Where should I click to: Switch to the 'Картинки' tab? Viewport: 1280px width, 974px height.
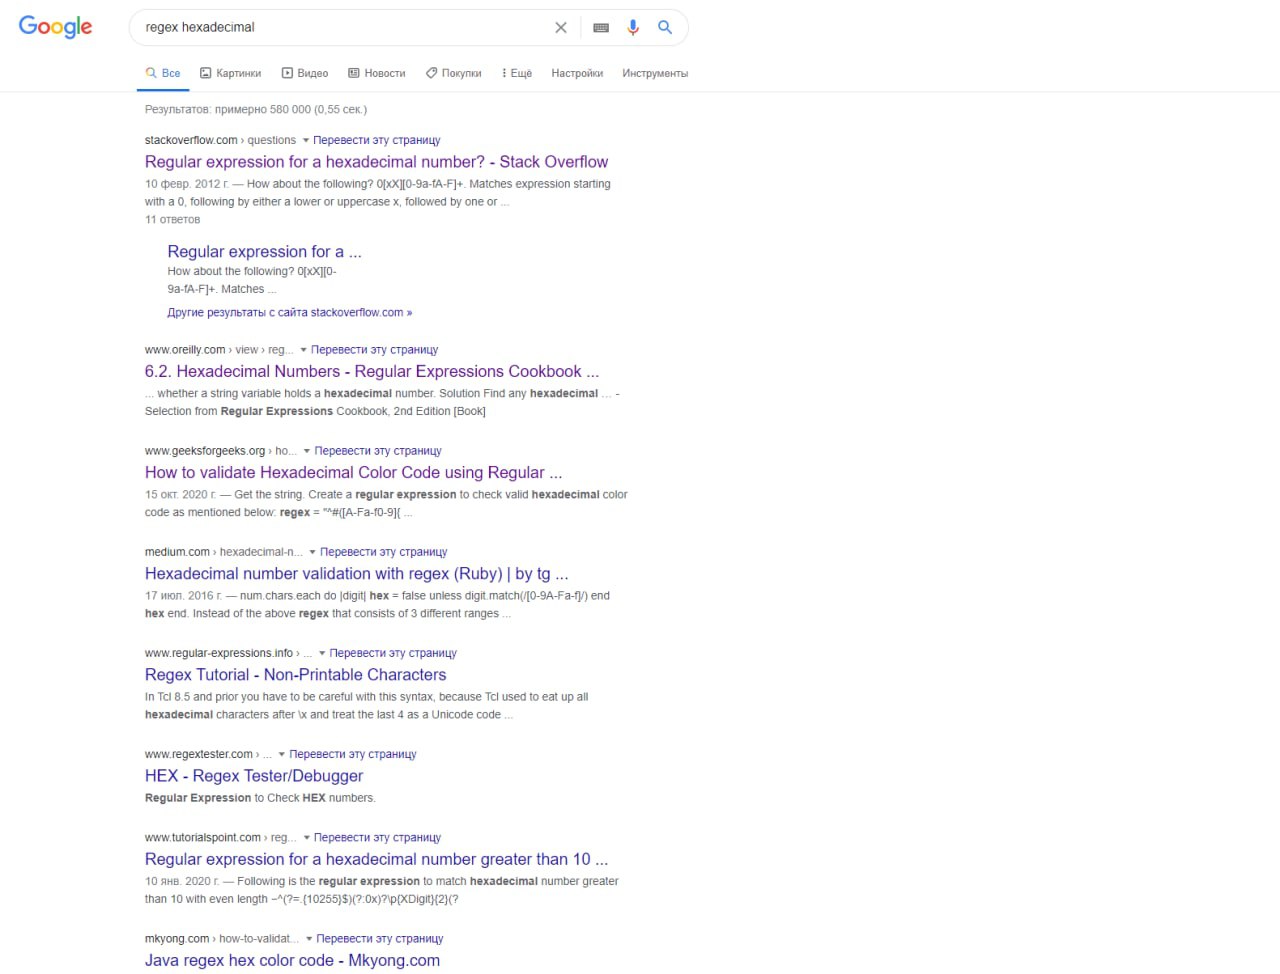click(x=231, y=73)
